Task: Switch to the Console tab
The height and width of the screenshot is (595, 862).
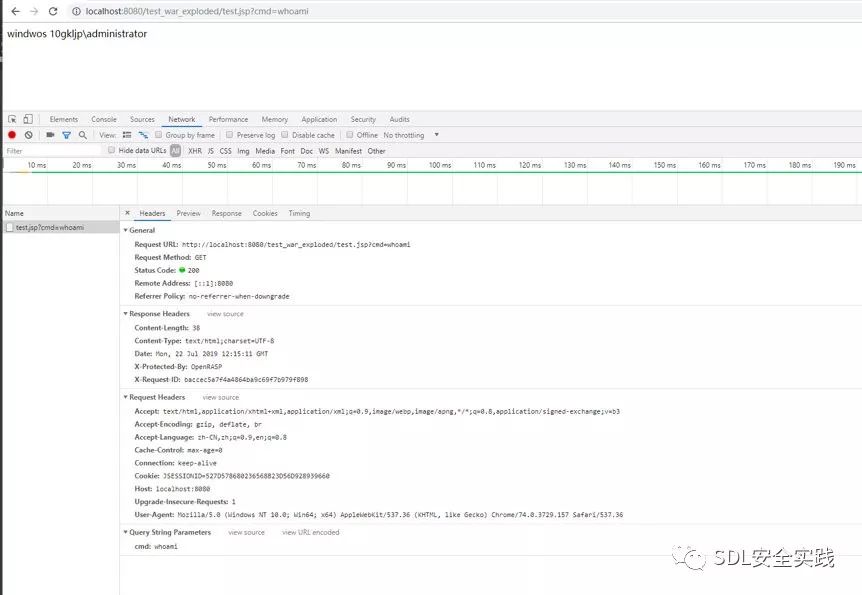Action: pyautogui.click(x=104, y=119)
